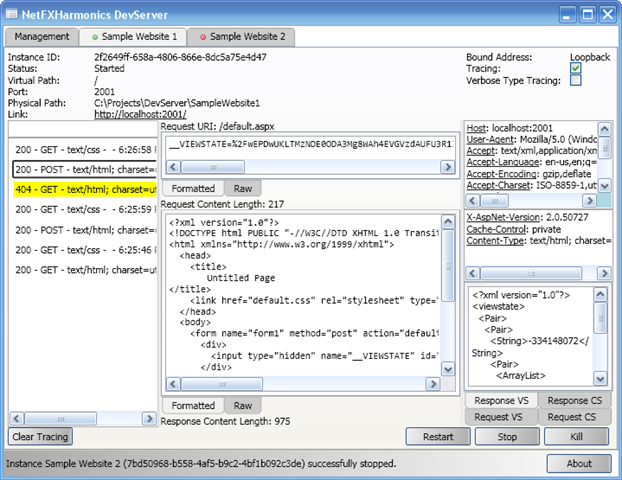Click the Restart button

coord(438,437)
